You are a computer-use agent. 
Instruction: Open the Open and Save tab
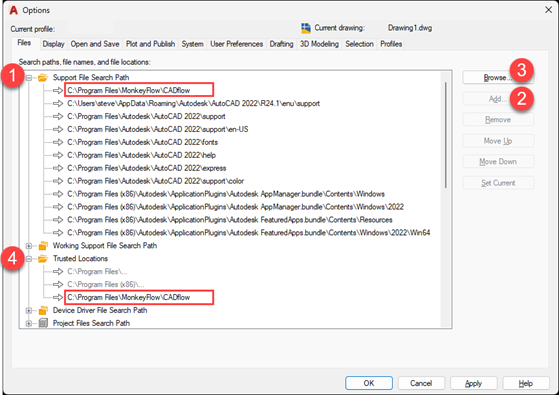click(95, 44)
